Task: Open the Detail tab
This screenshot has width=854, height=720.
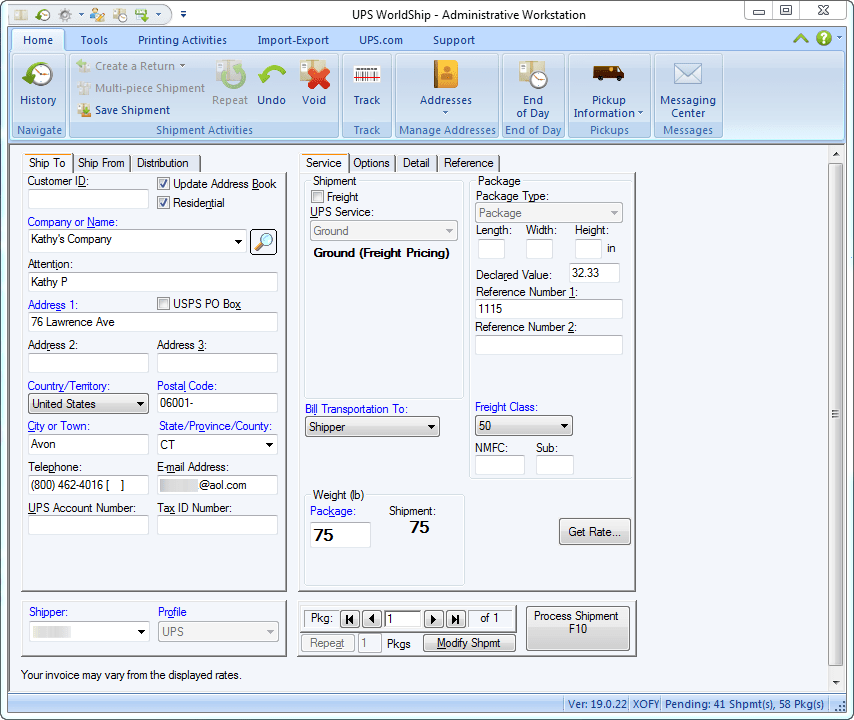Action: coord(416,163)
